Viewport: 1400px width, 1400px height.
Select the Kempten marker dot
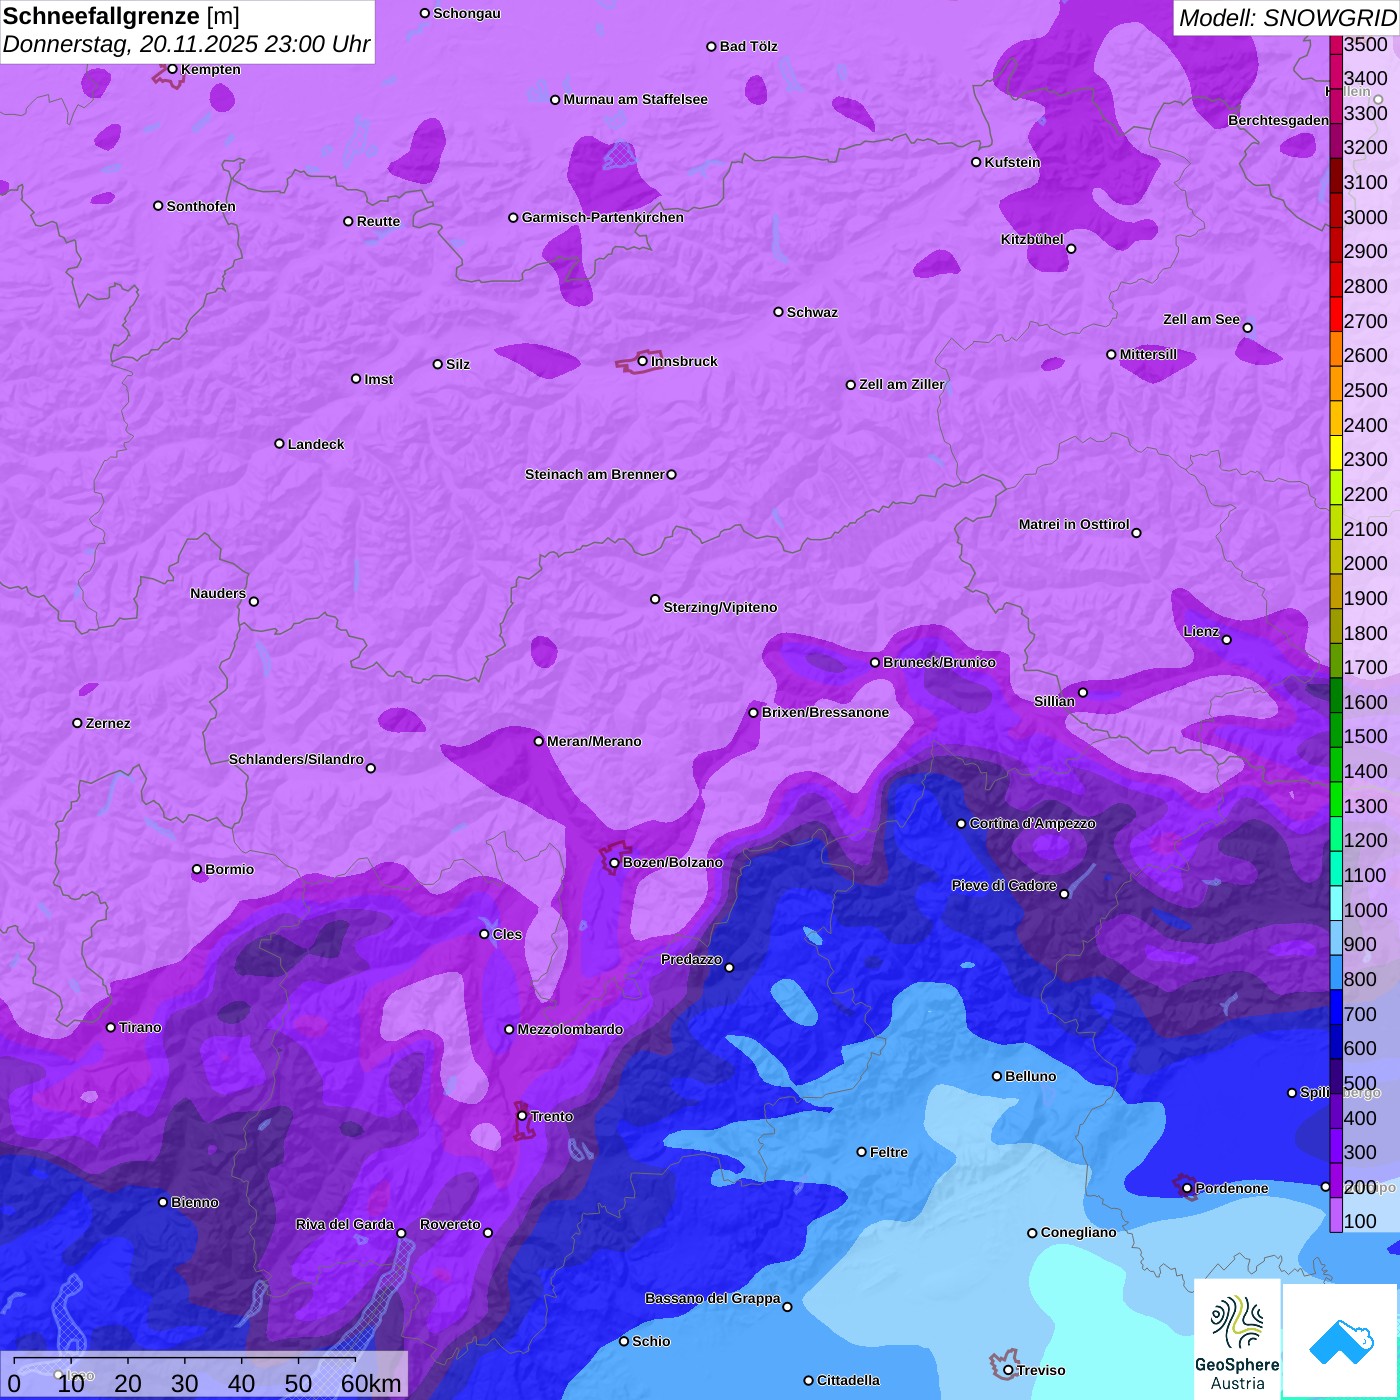[173, 69]
